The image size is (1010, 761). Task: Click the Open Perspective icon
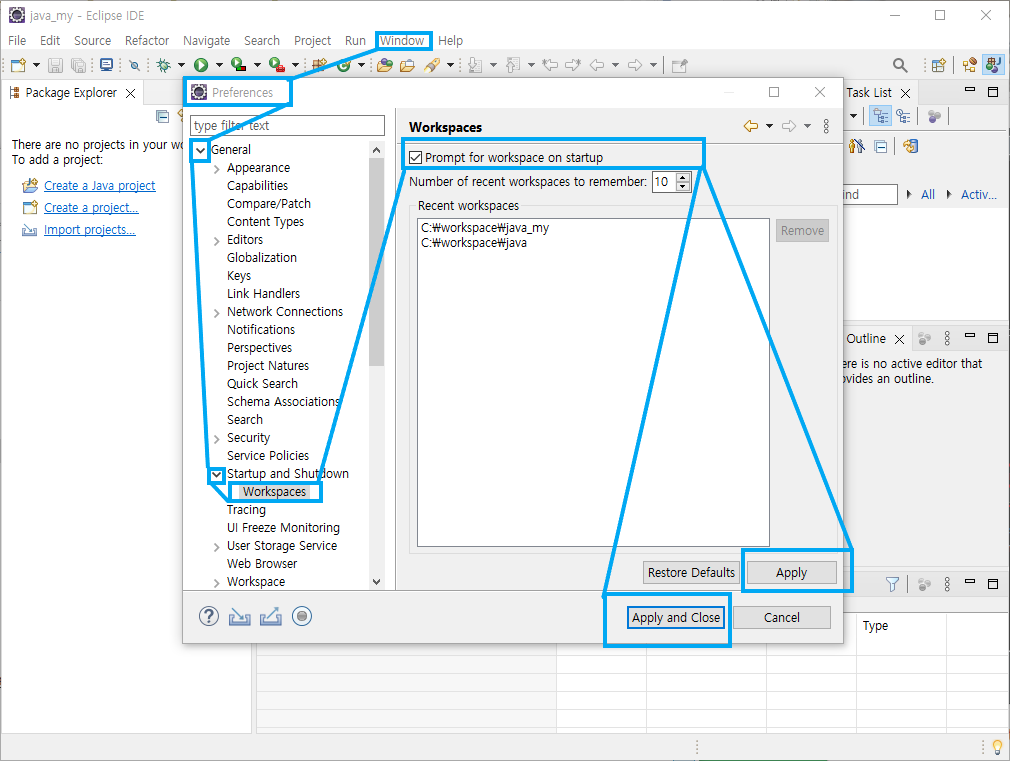tap(939, 65)
